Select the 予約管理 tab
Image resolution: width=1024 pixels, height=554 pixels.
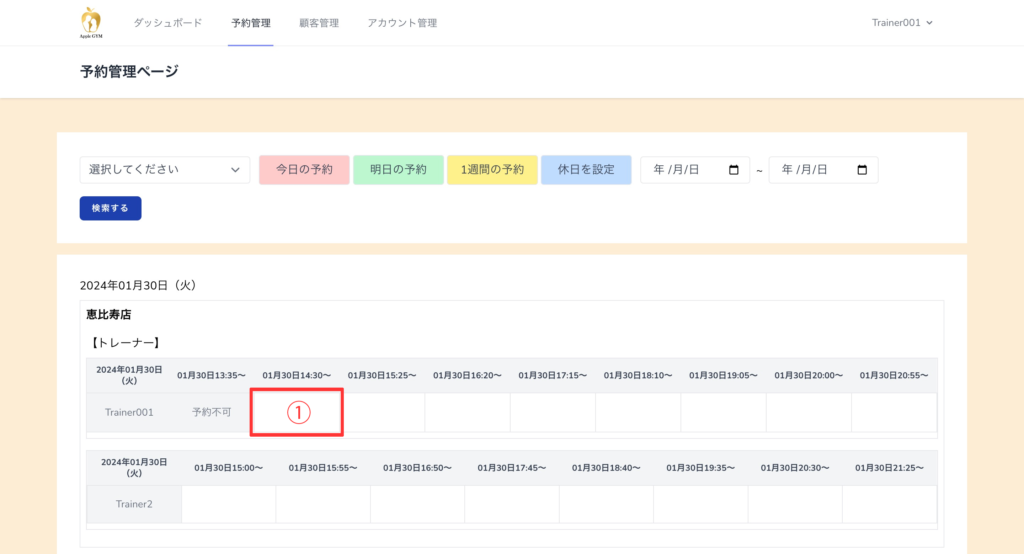point(250,23)
